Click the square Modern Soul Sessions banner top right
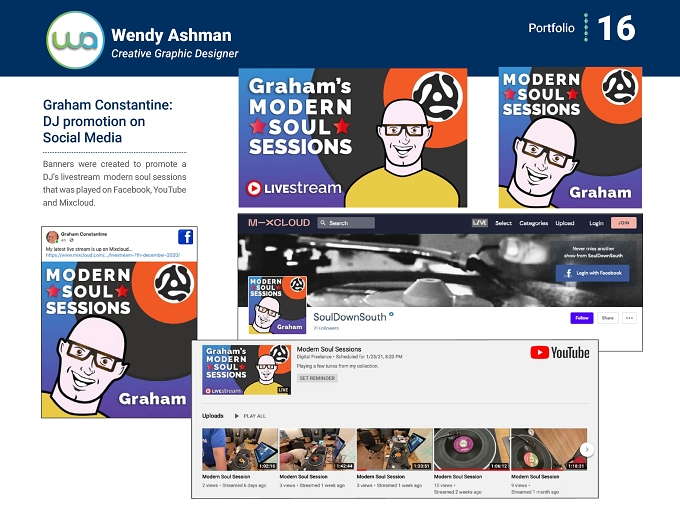 (x=570, y=137)
